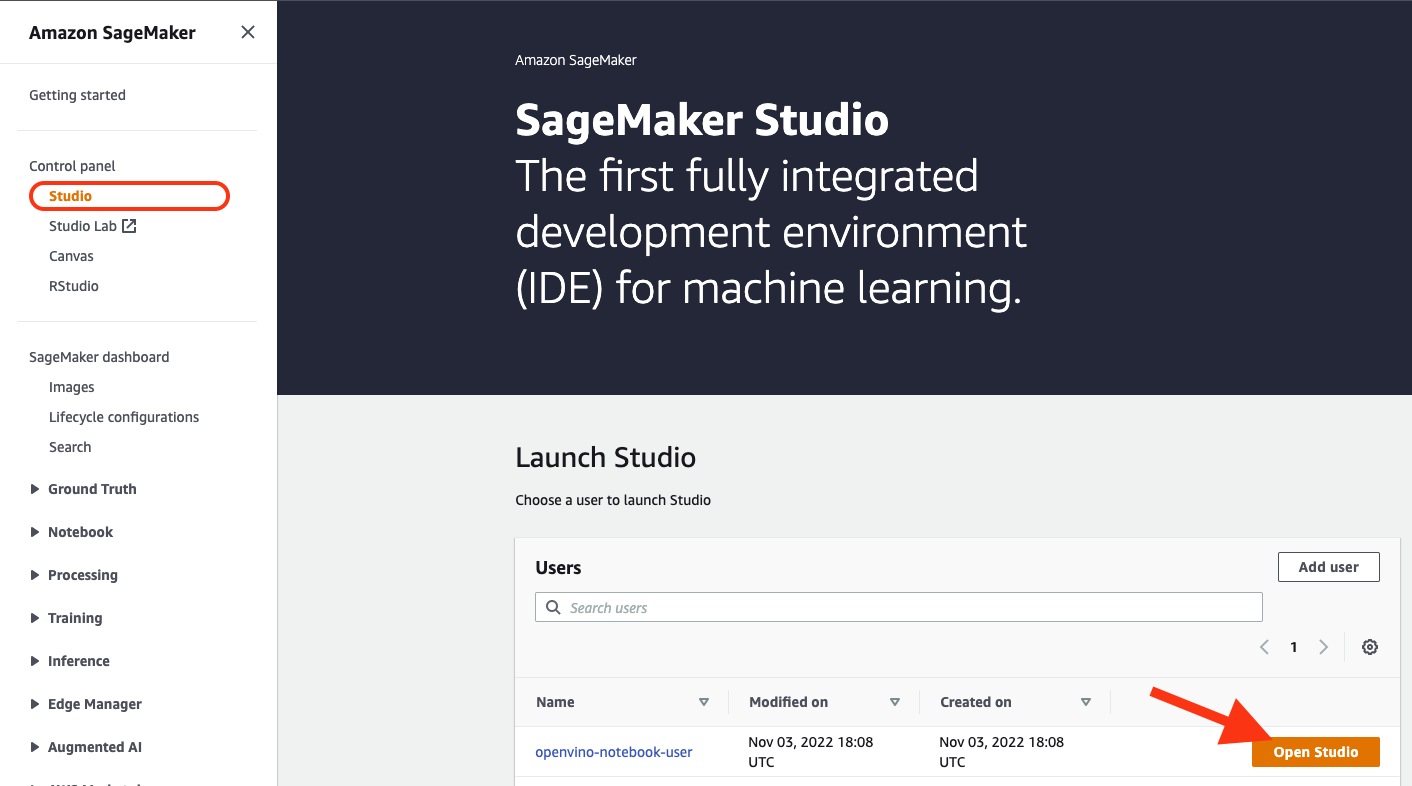Viewport: 1412px width, 786px height.
Task: Open Canvas from Control panel
Action: [71, 256]
